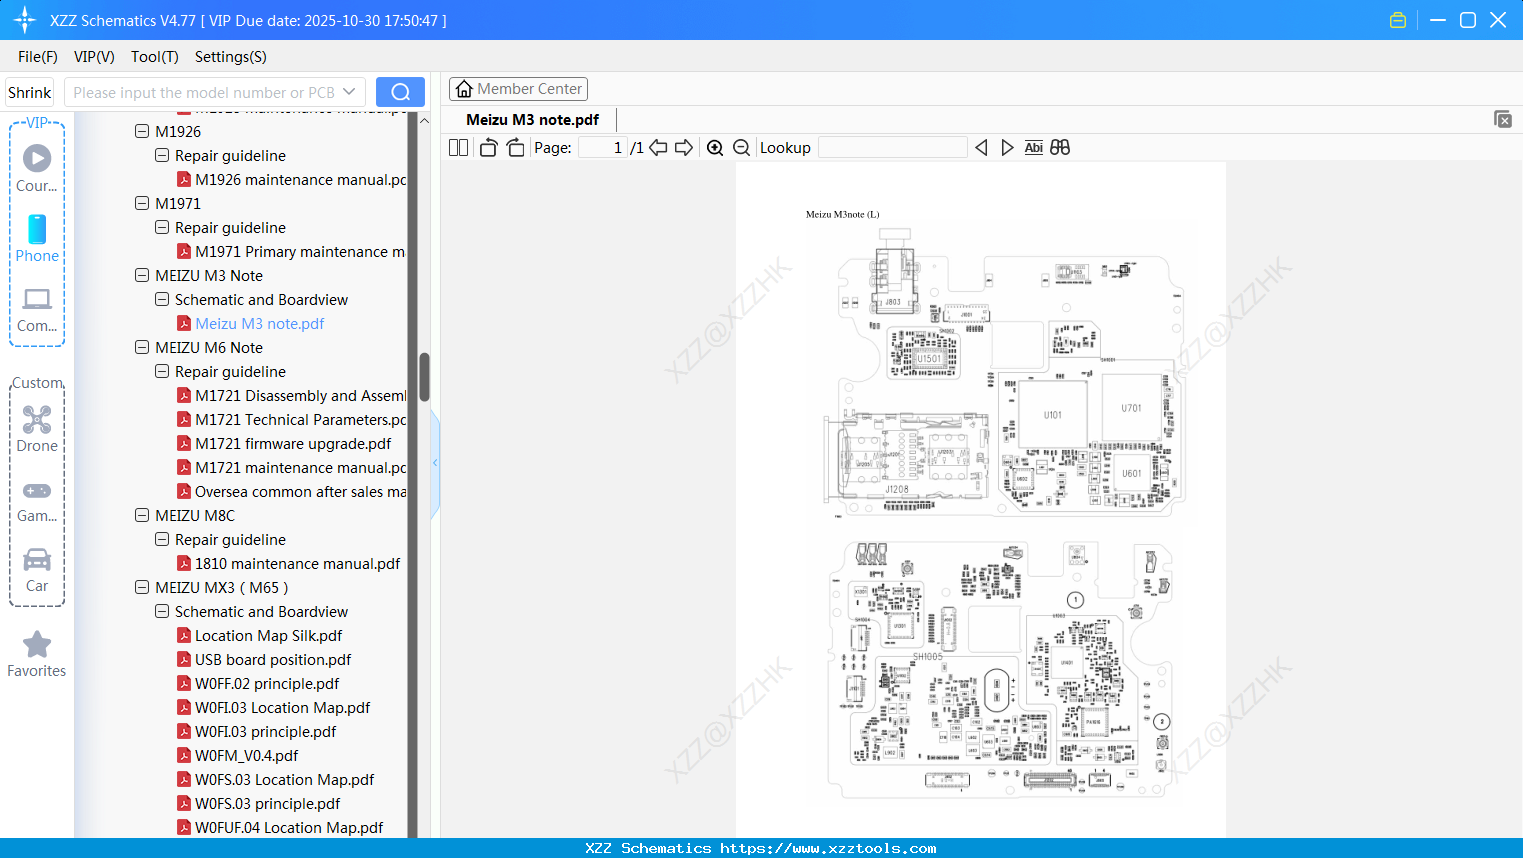Open 1810 maintenance manual.pdf

click(289, 564)
